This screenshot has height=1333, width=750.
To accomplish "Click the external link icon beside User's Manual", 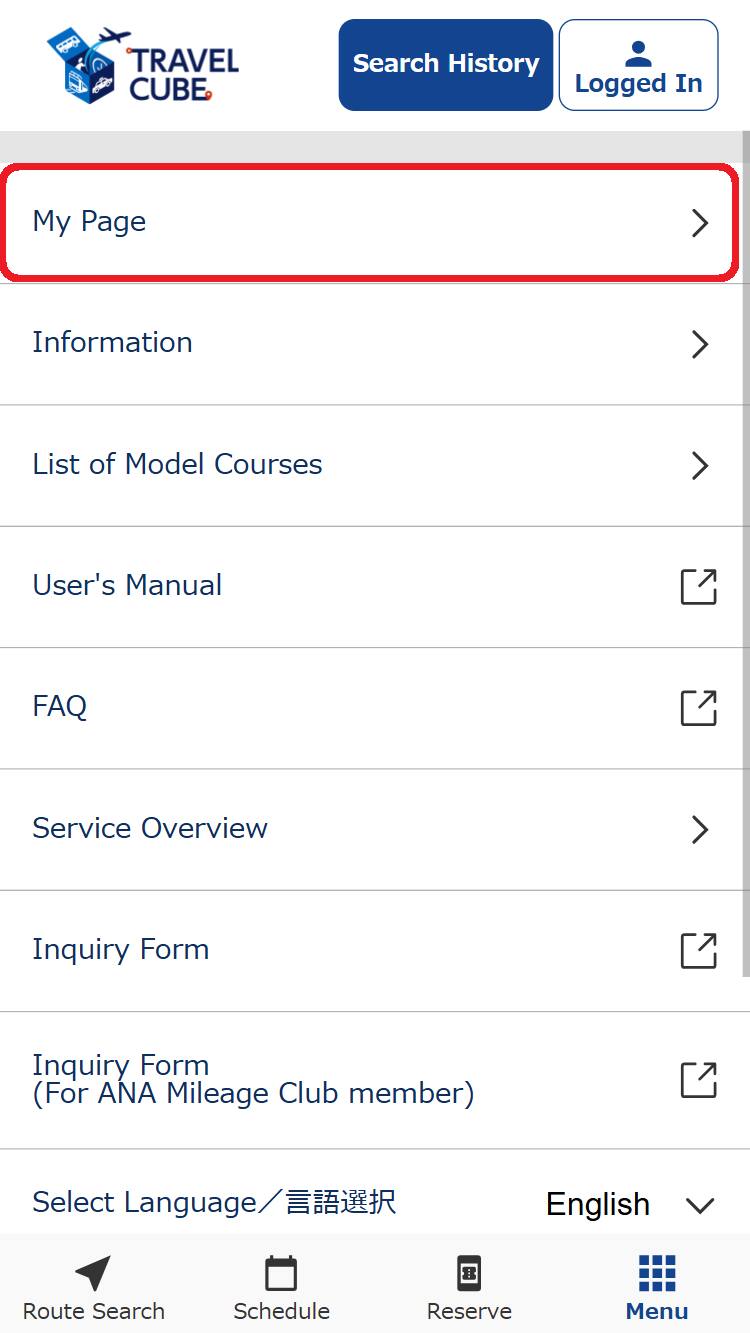I will click(699, 586).
